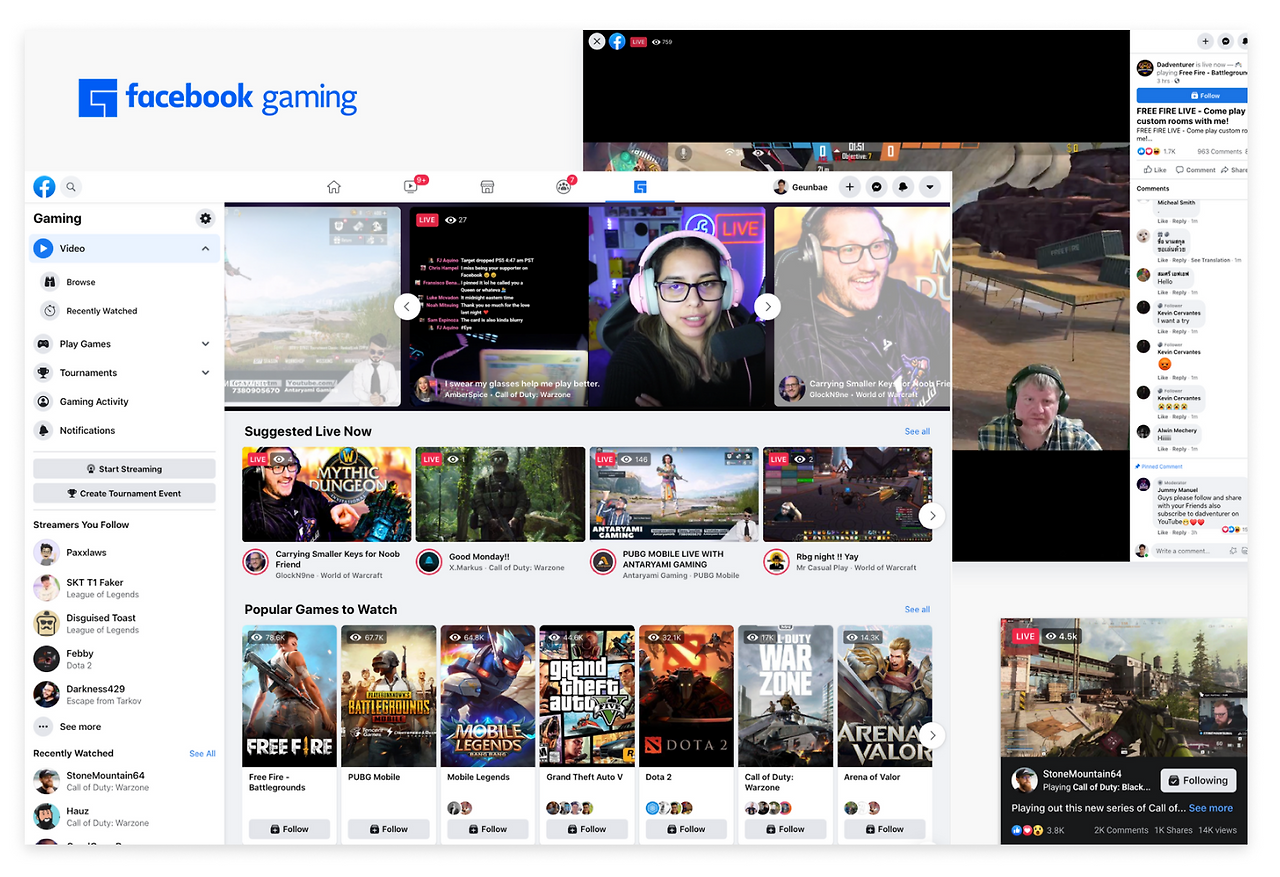Click See all beside Suggested Live Now
The height and width of the screenshot is (877, 1280).
coord(917,432)
